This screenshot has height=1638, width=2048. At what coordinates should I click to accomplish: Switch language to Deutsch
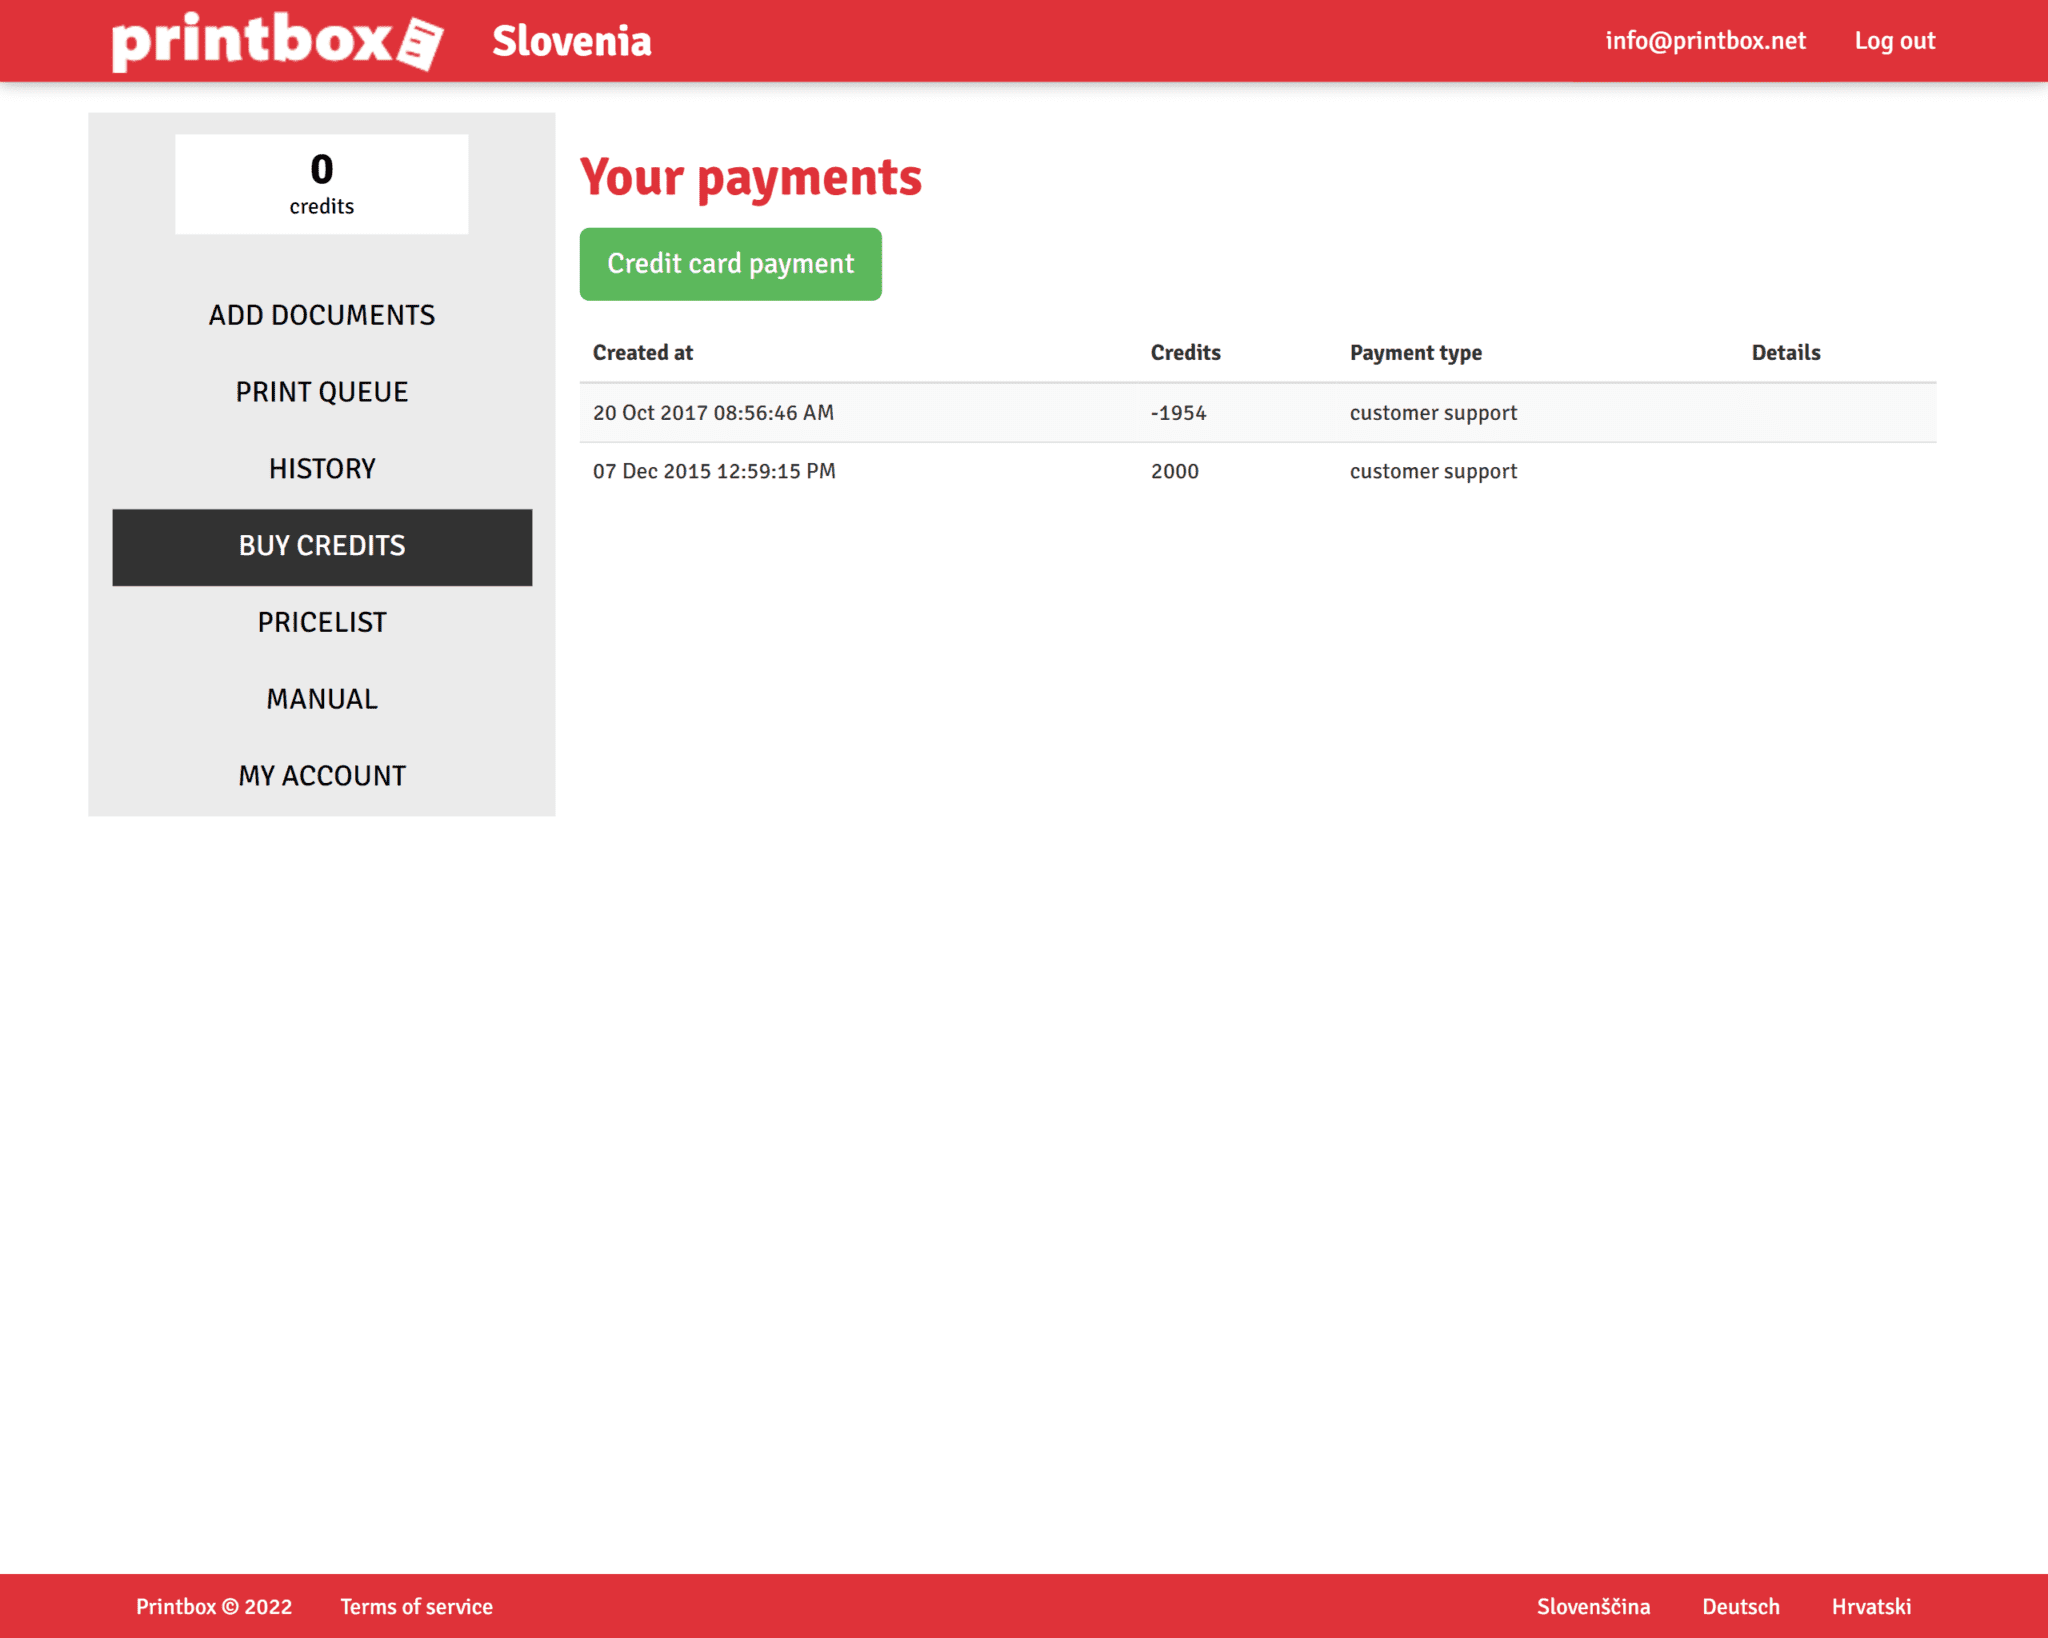[1740, 1607]
